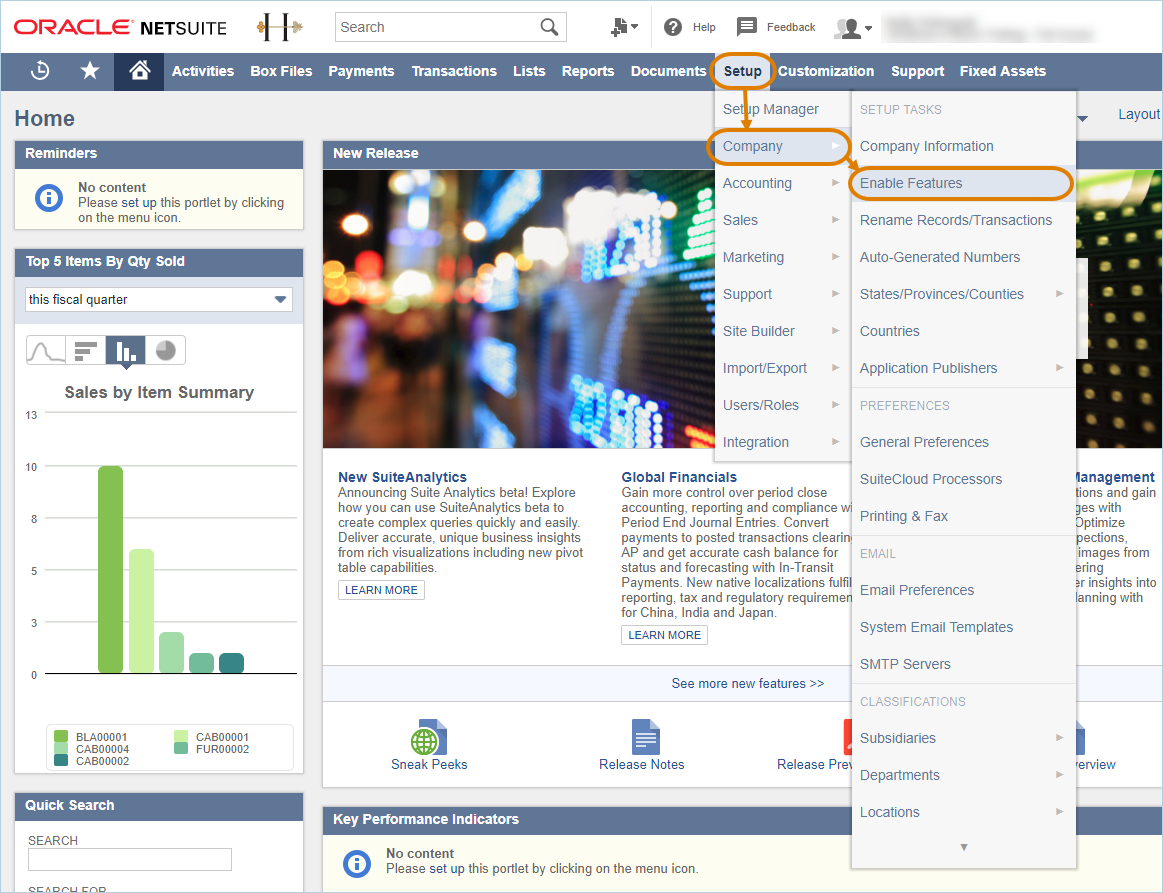Open See more new features link
The width and height of the screenshot is (1163, 893).
(x=748, y=683)
